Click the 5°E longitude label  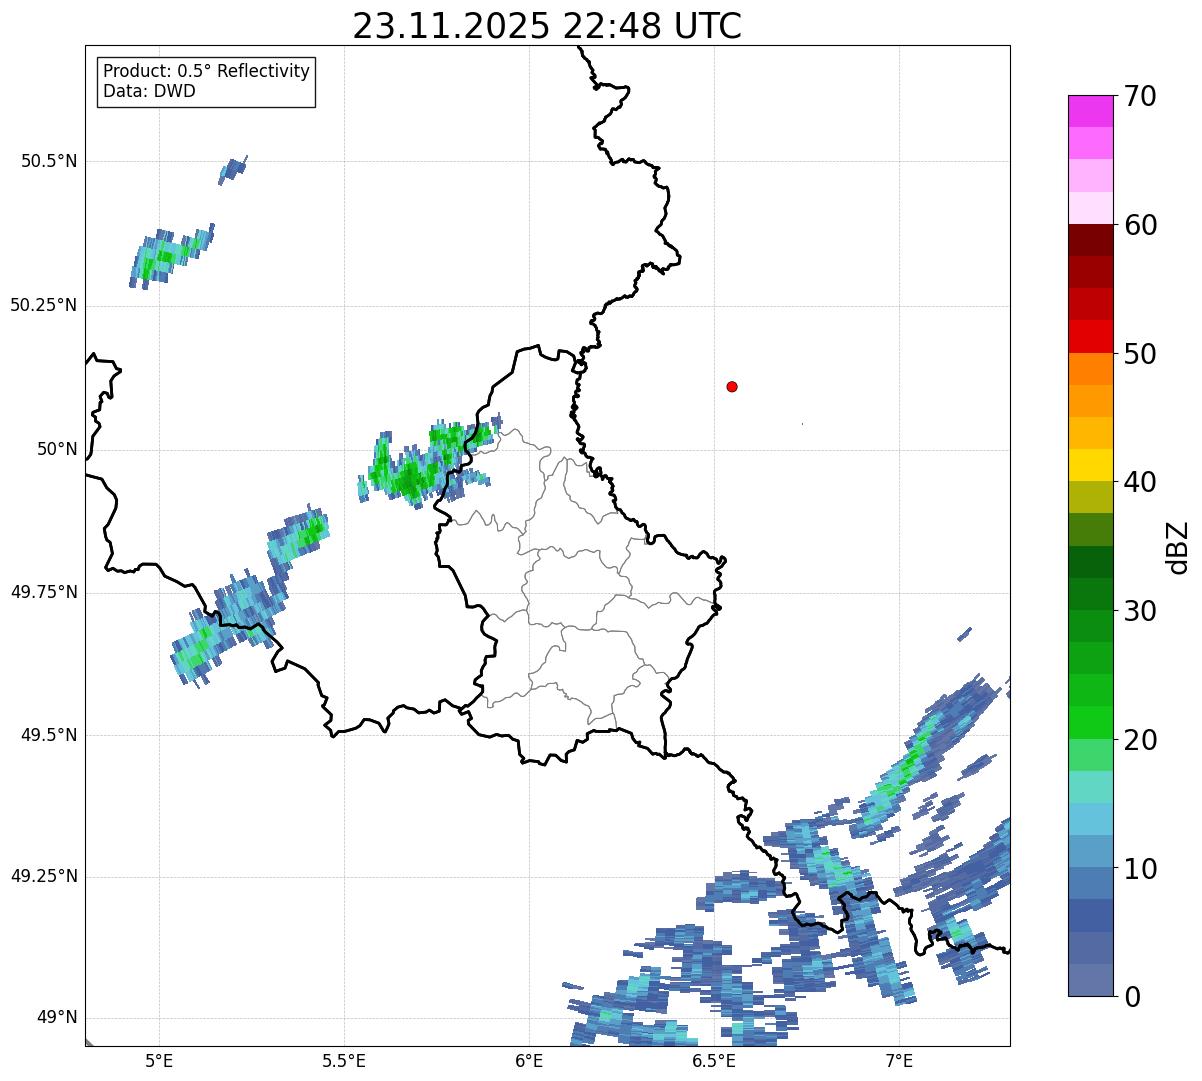point(160,1060)
